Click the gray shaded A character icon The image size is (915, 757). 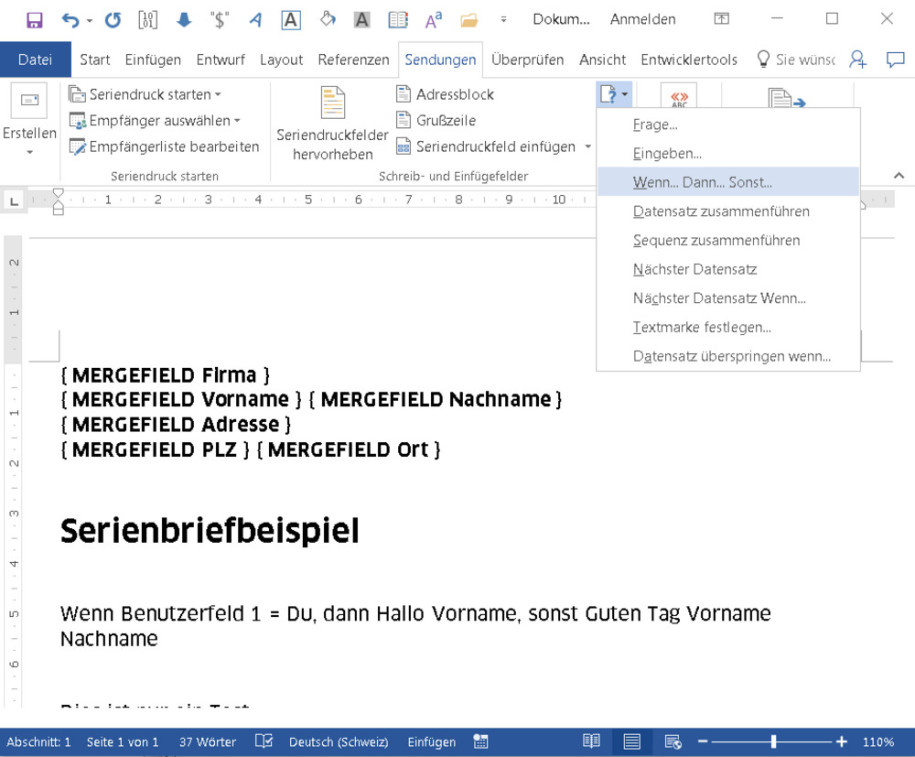point(362,20)
